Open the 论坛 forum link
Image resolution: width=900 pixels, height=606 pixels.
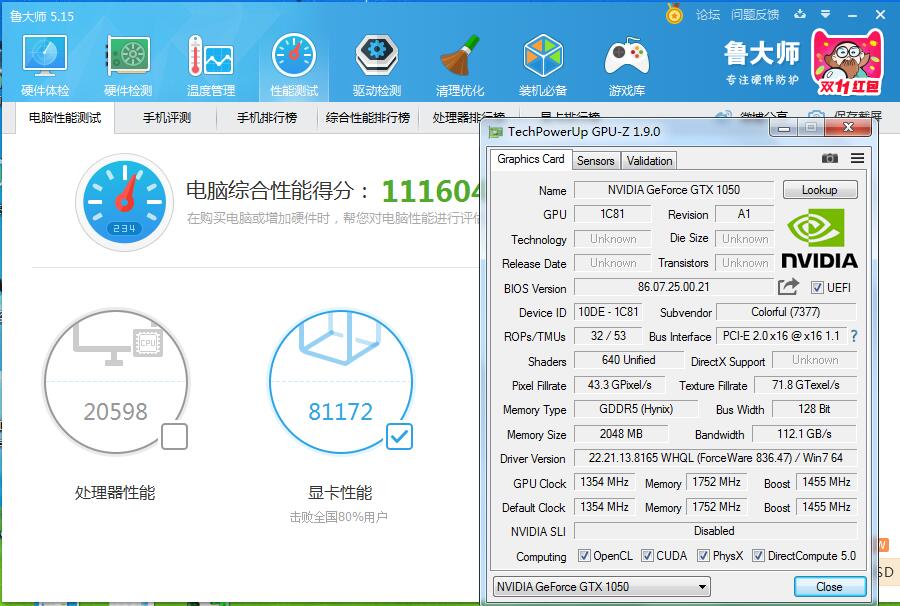[x=708, y=14]
